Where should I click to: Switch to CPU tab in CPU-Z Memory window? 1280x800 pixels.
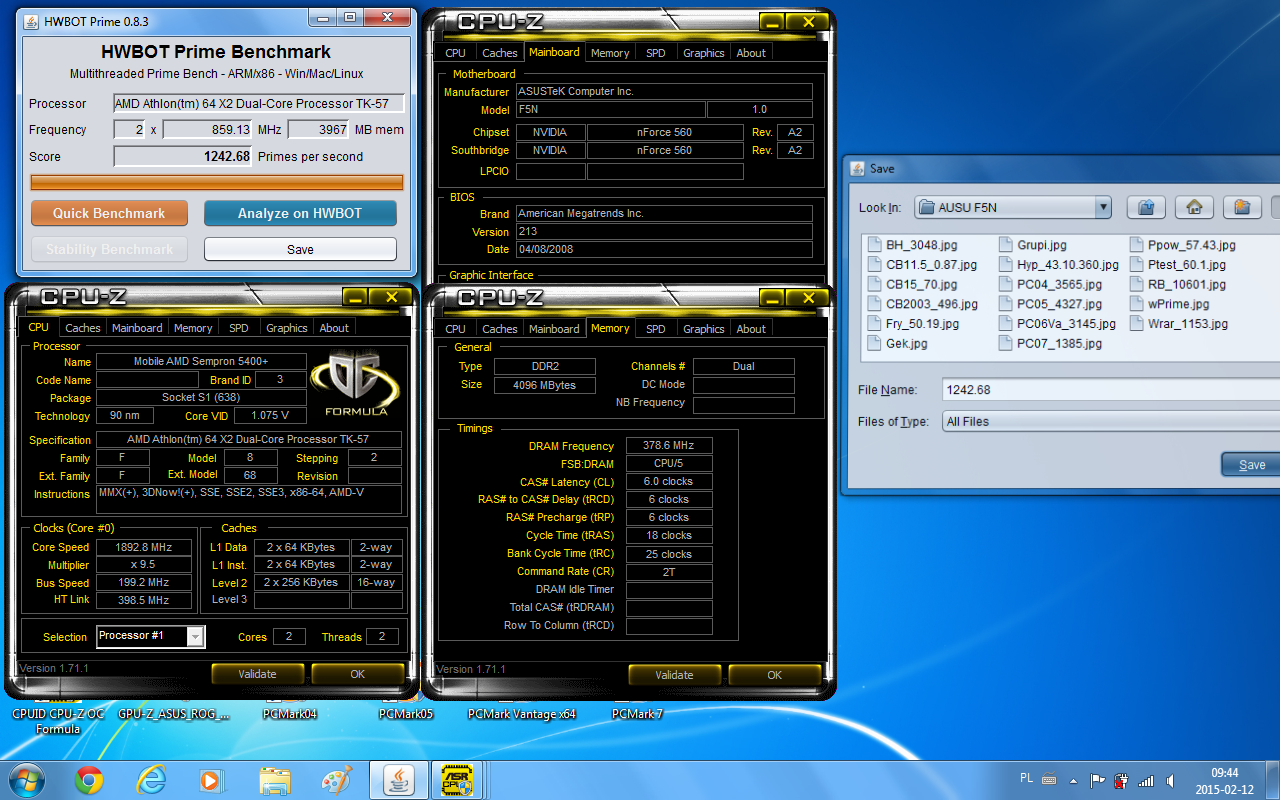point(455,329)
